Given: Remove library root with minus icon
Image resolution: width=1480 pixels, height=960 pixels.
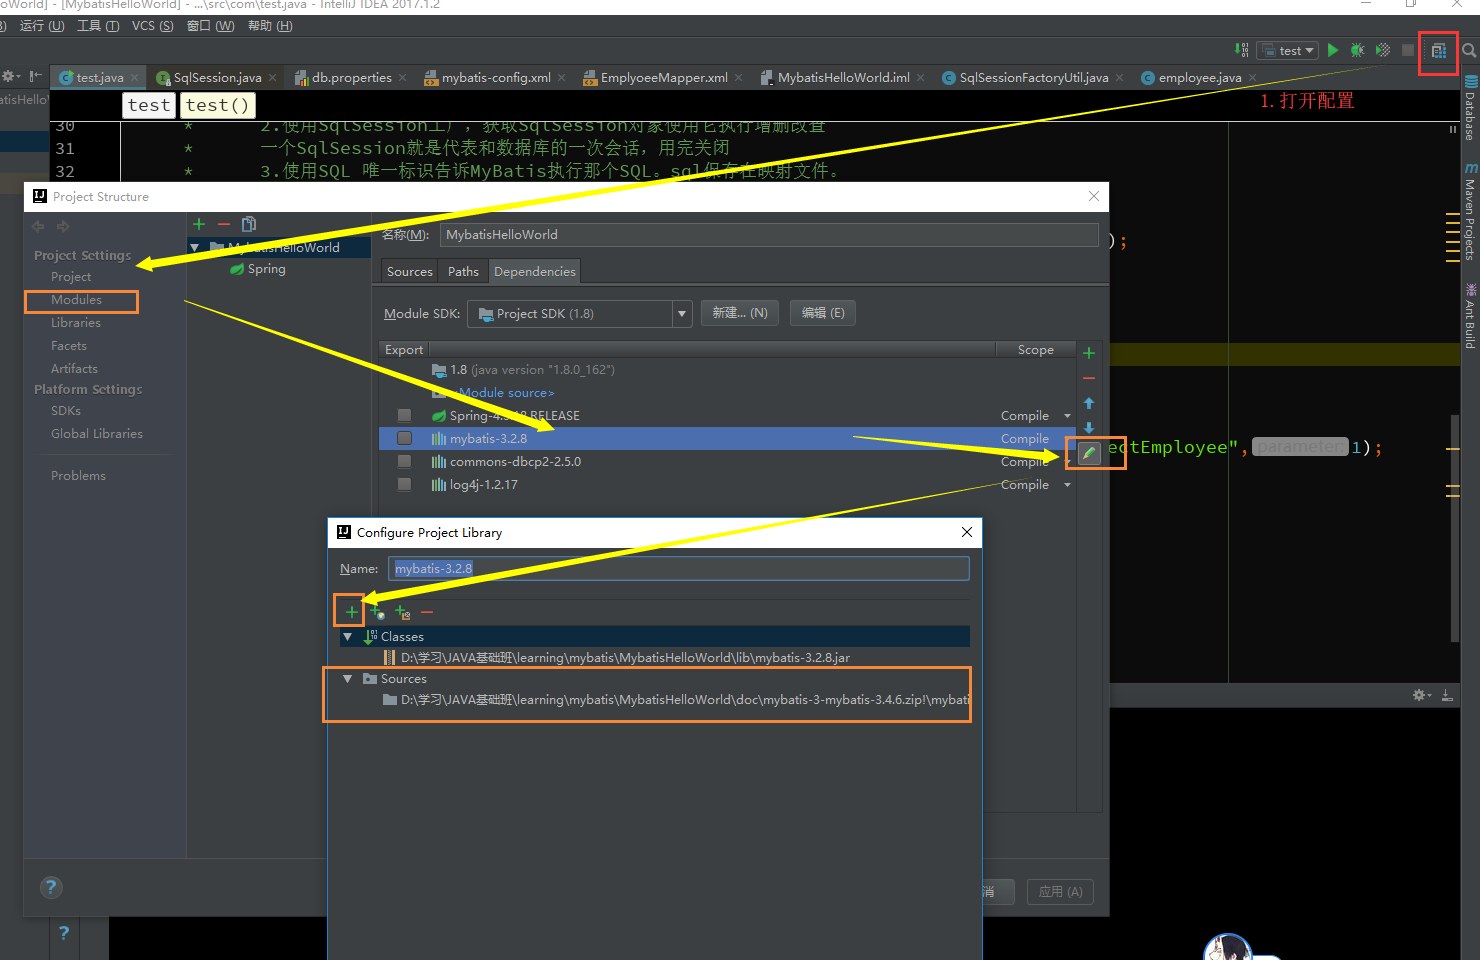Looking at the screenshot, I should [427, 612].
